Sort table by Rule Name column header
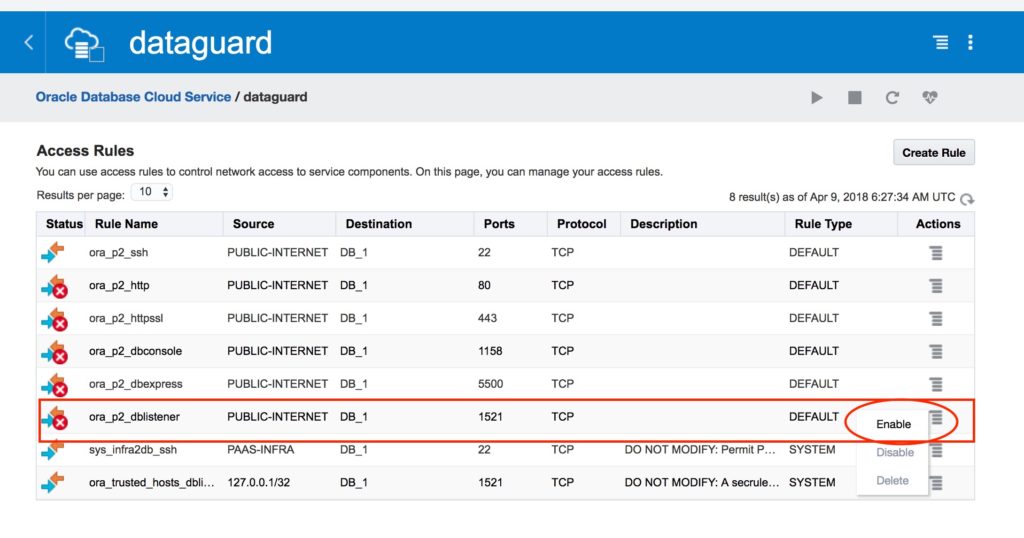The width and height of the screenshot is (1024, 538). 126,224
